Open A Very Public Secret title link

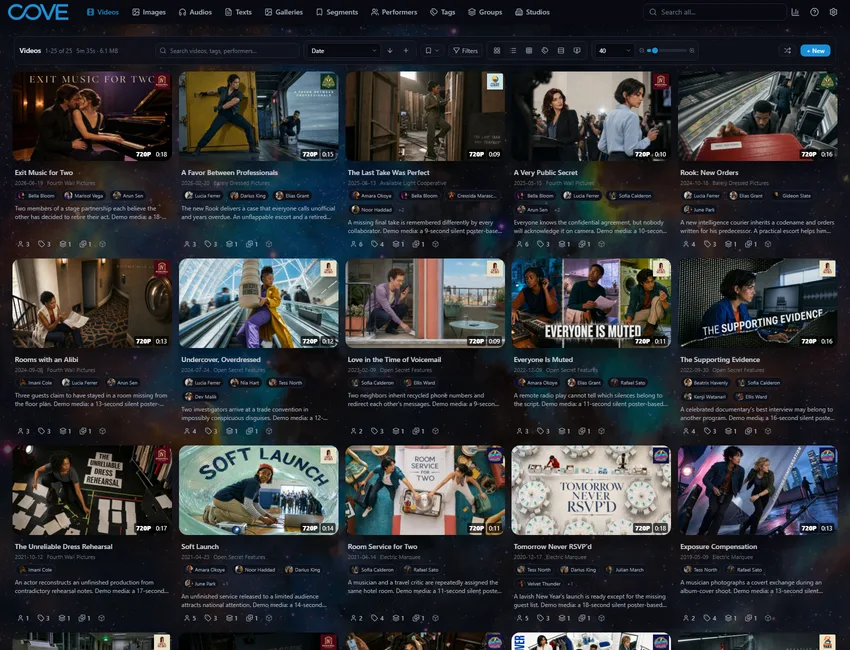pos(545,172)
